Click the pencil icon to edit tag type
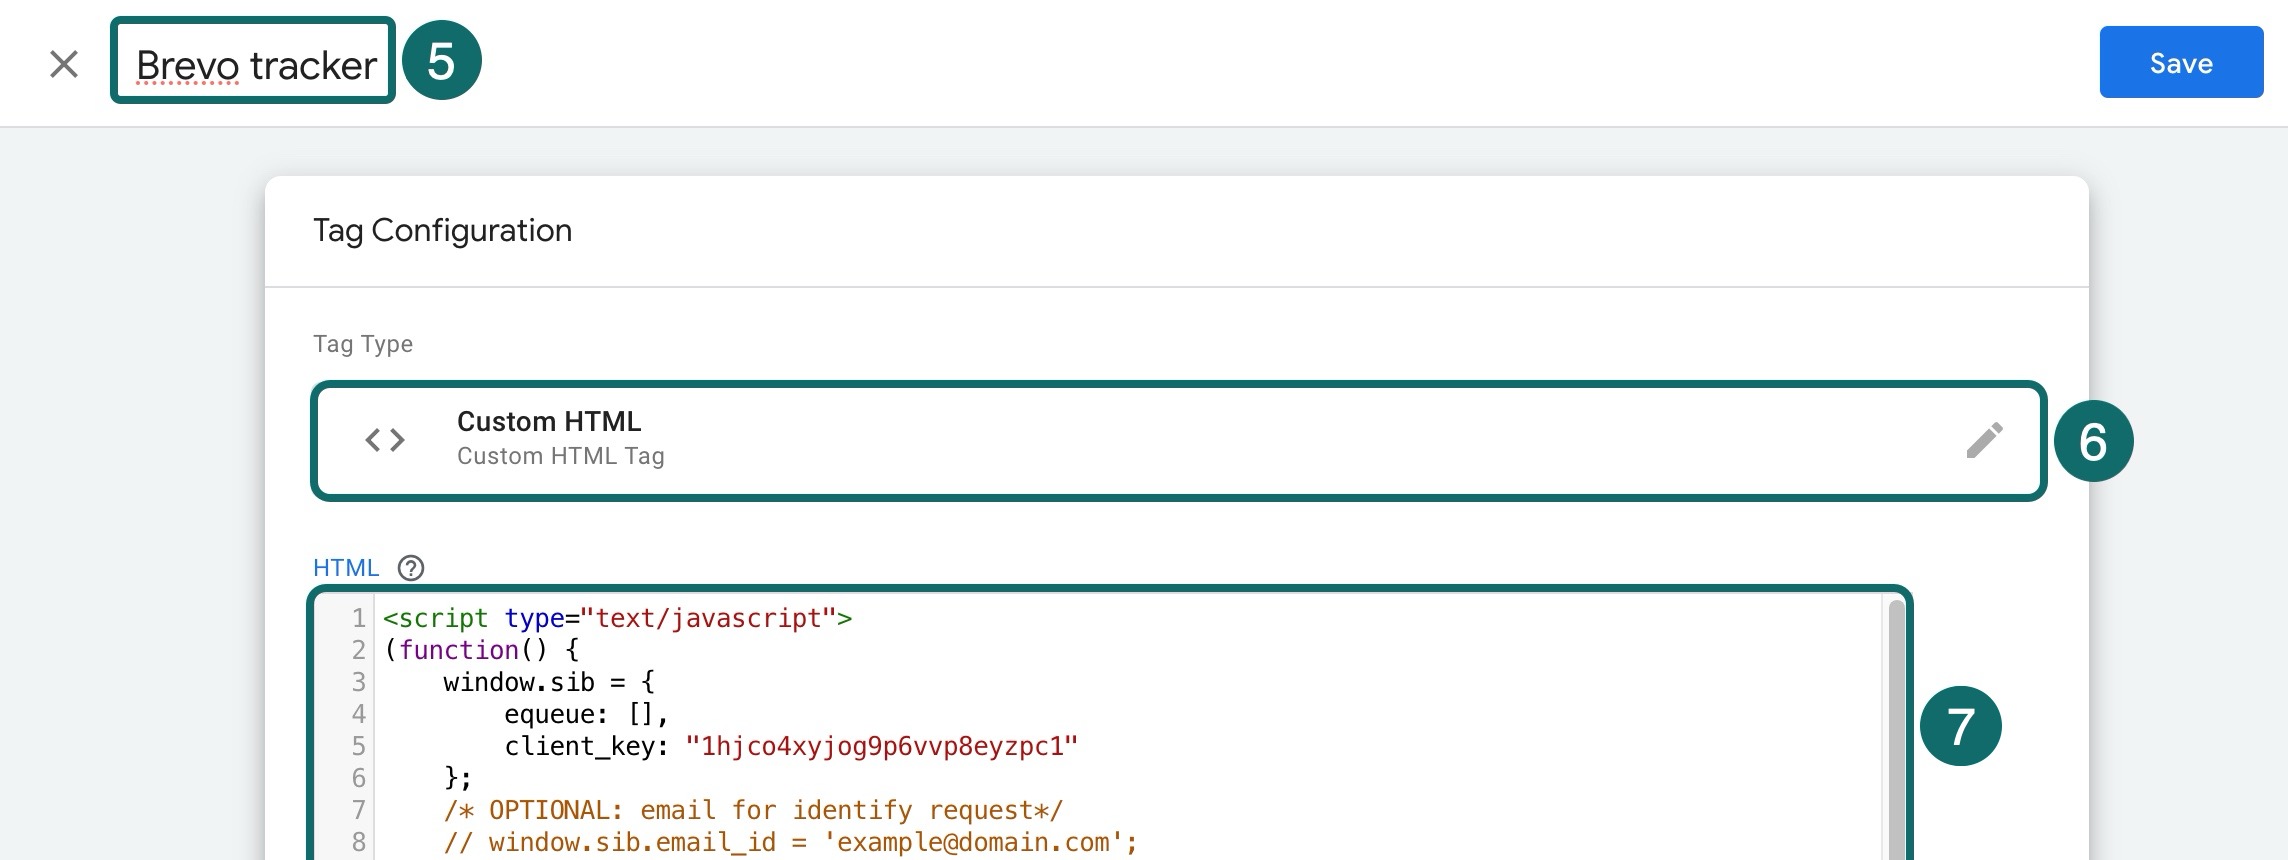Screen dimensions: 2288x860 point(1984,440)
